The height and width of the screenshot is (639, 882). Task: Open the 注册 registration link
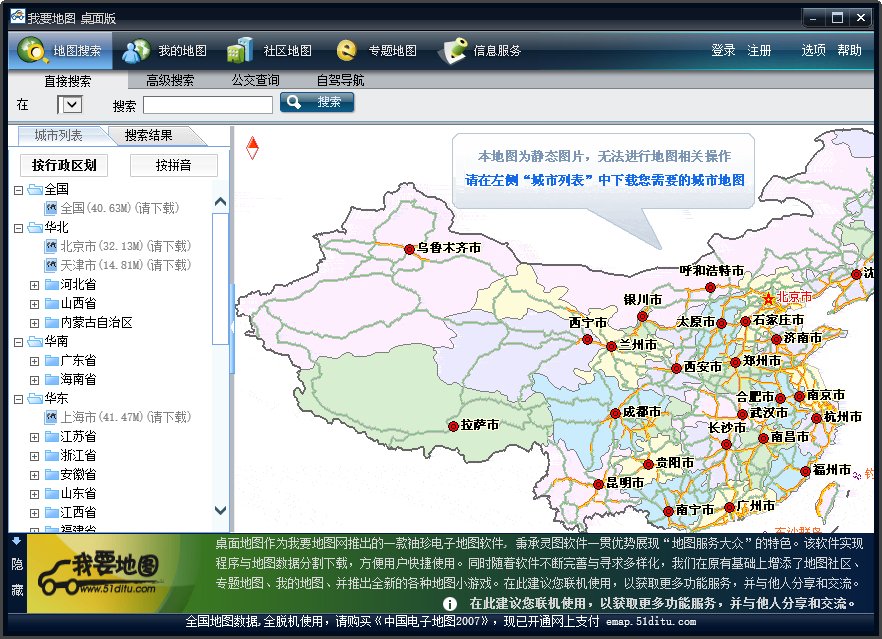coord(760,49)
